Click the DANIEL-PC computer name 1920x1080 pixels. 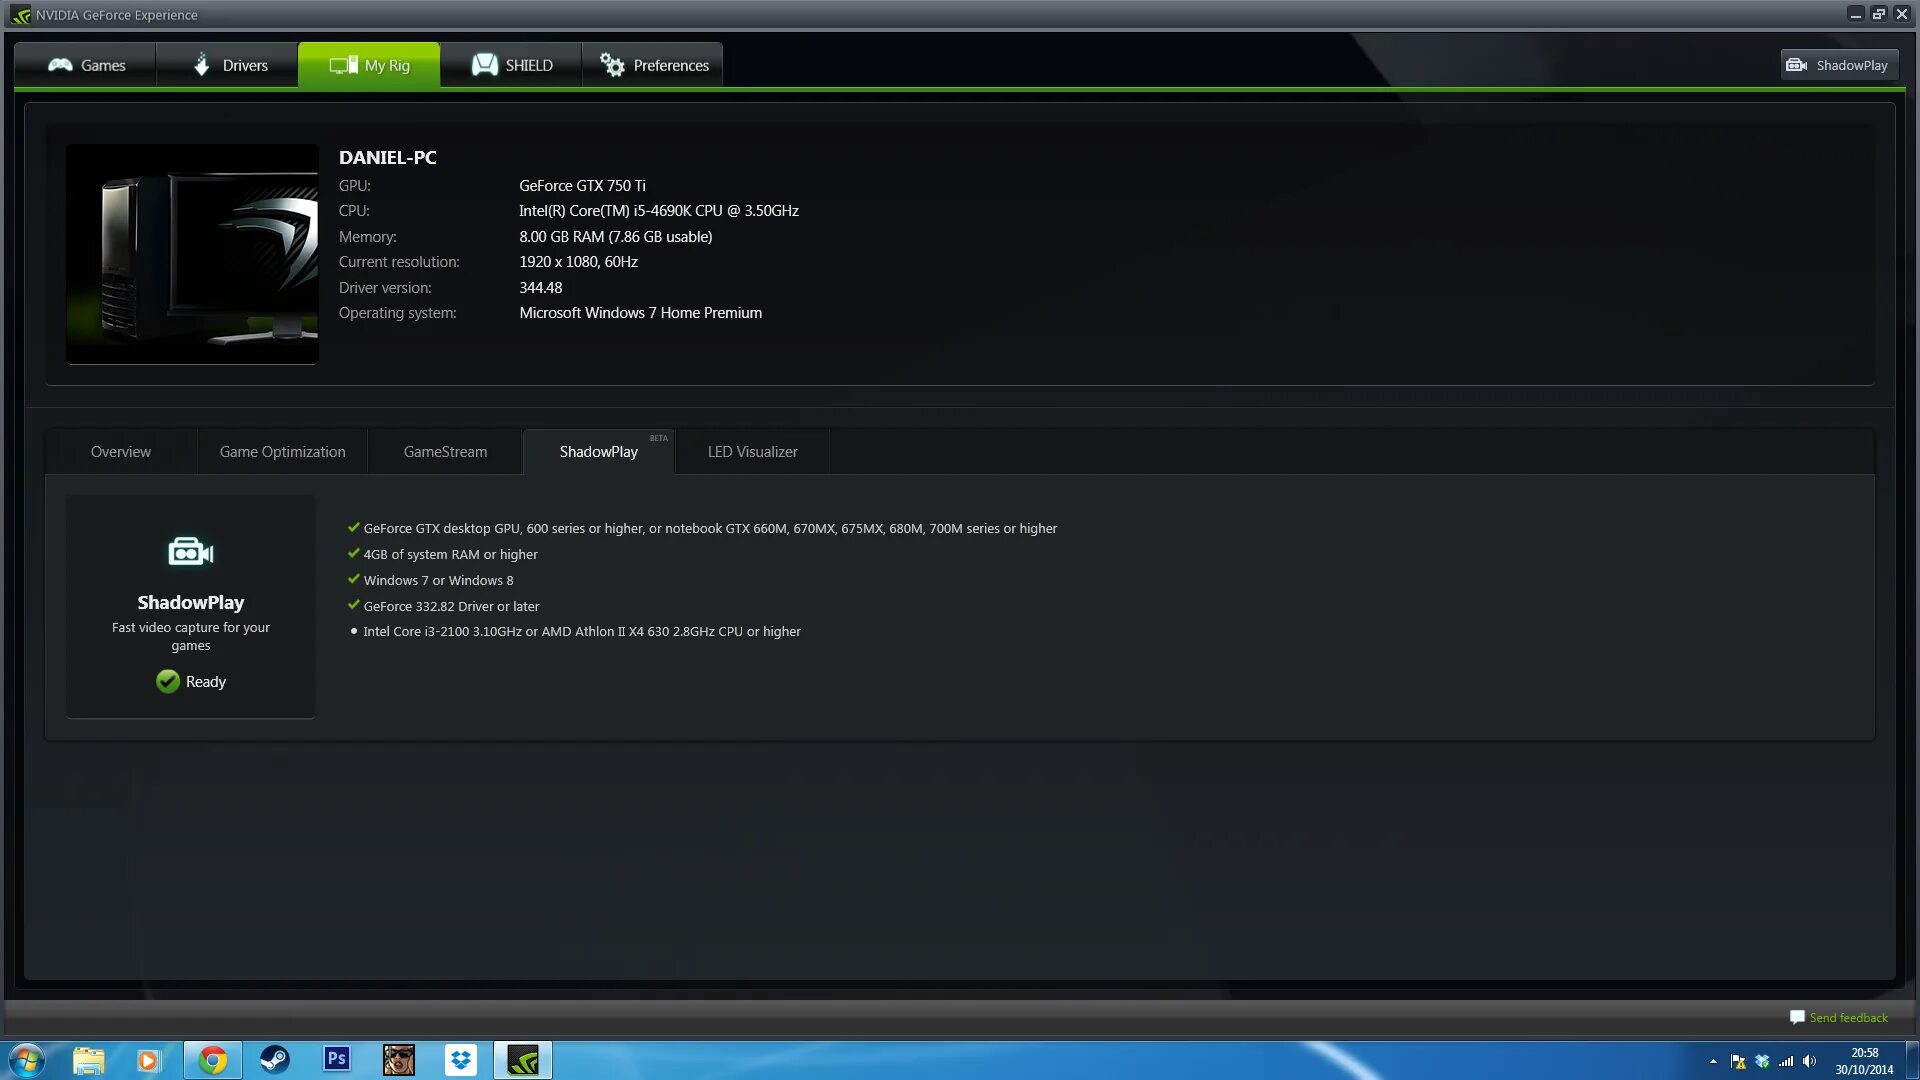click(388, 157)
